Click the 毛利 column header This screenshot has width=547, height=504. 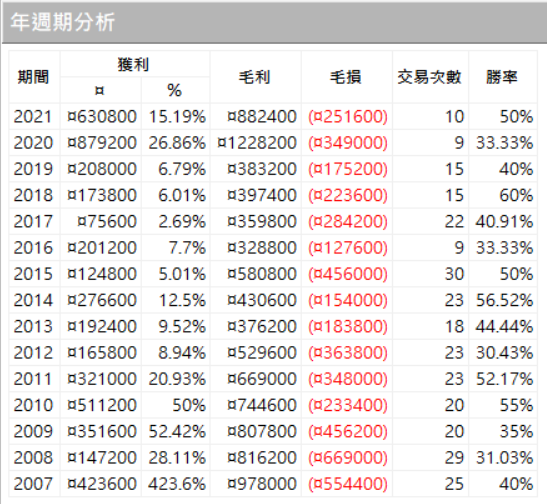tap(255, 77)
